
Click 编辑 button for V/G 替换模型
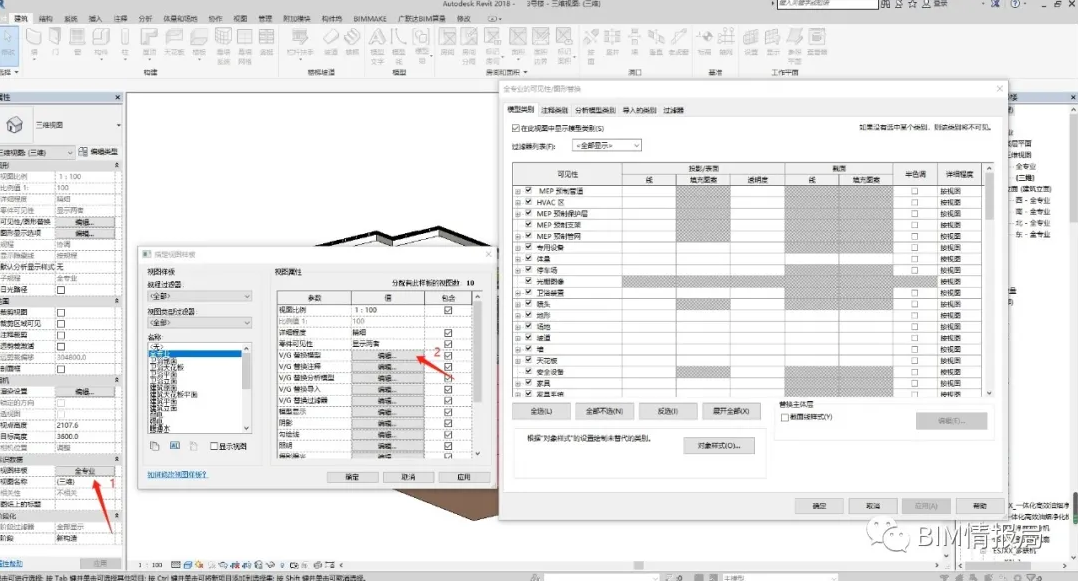click(x=388, y=356)
